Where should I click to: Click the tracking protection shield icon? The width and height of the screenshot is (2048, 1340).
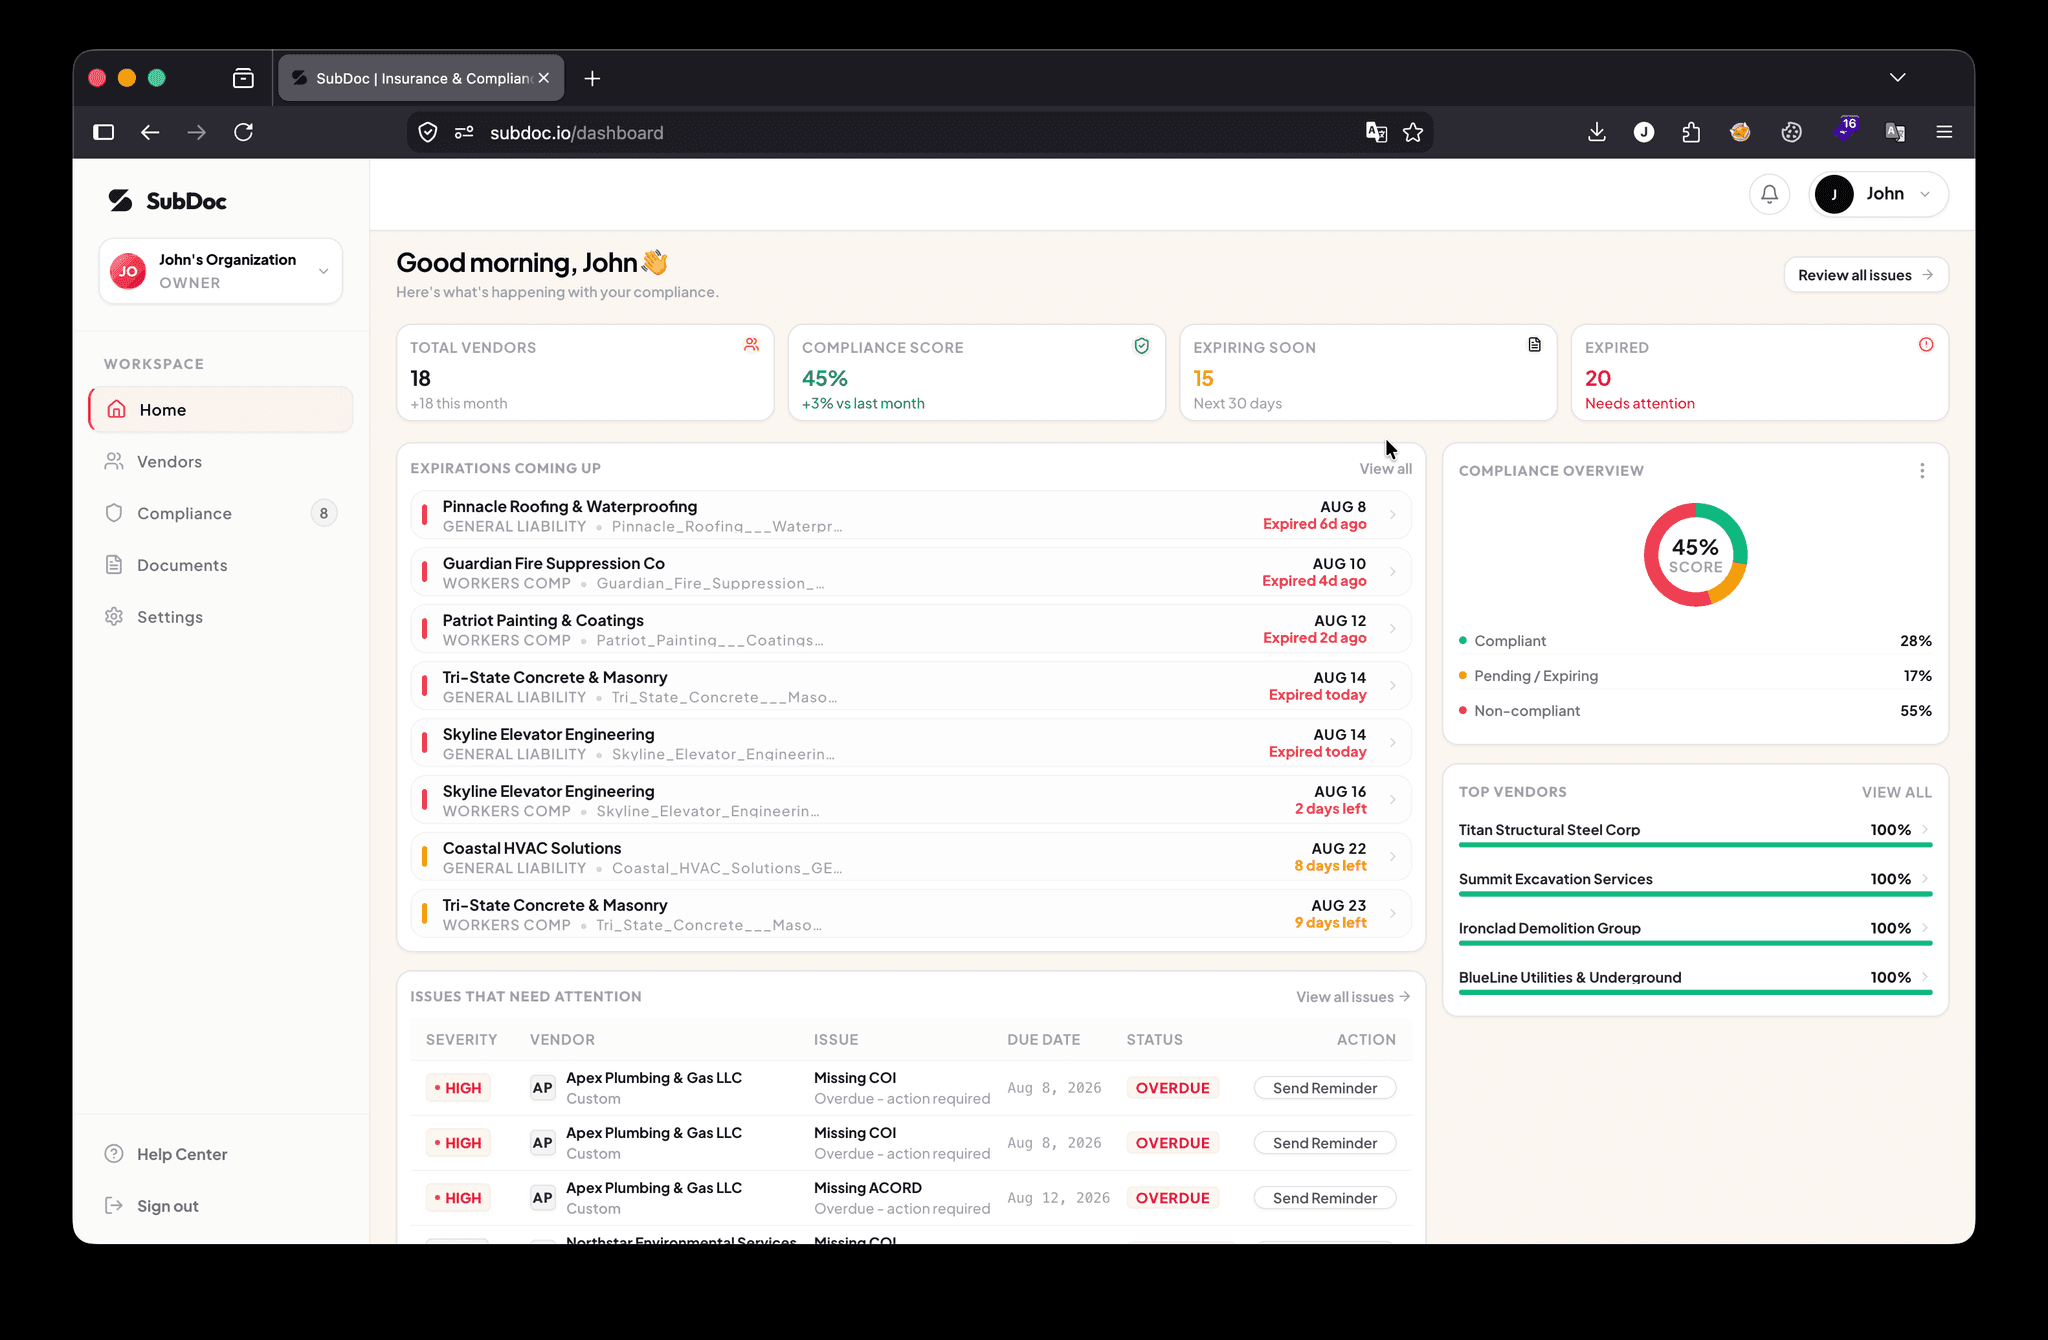coord(428,132)
